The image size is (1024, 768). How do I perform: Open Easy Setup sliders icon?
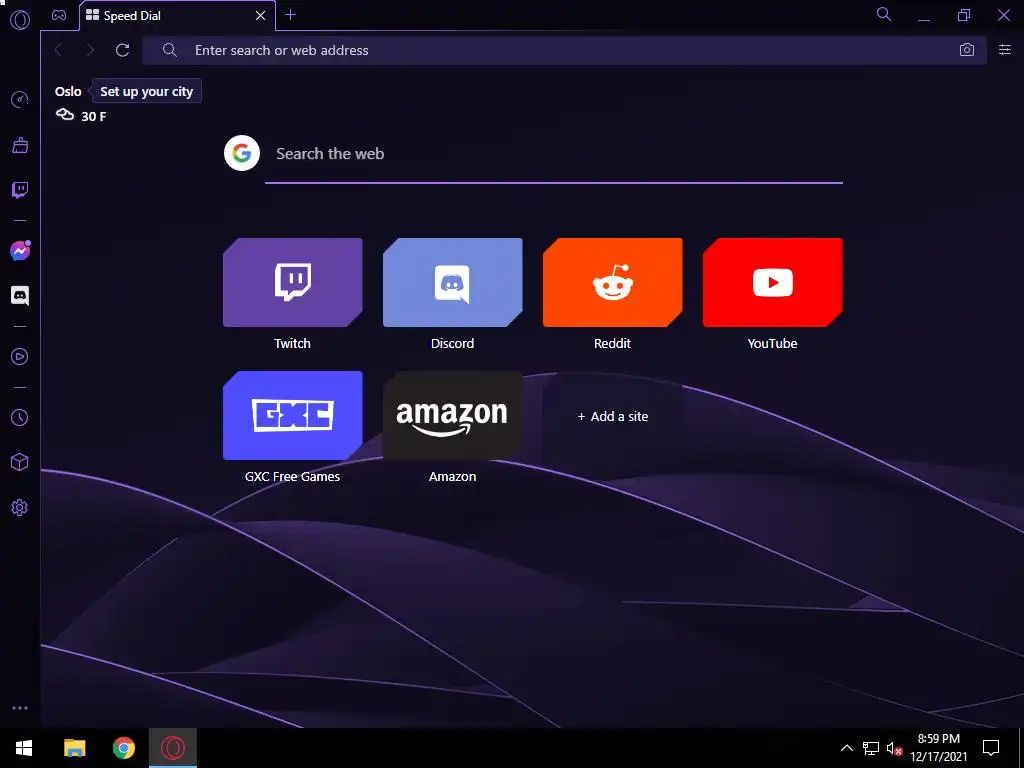[1004, 50]
